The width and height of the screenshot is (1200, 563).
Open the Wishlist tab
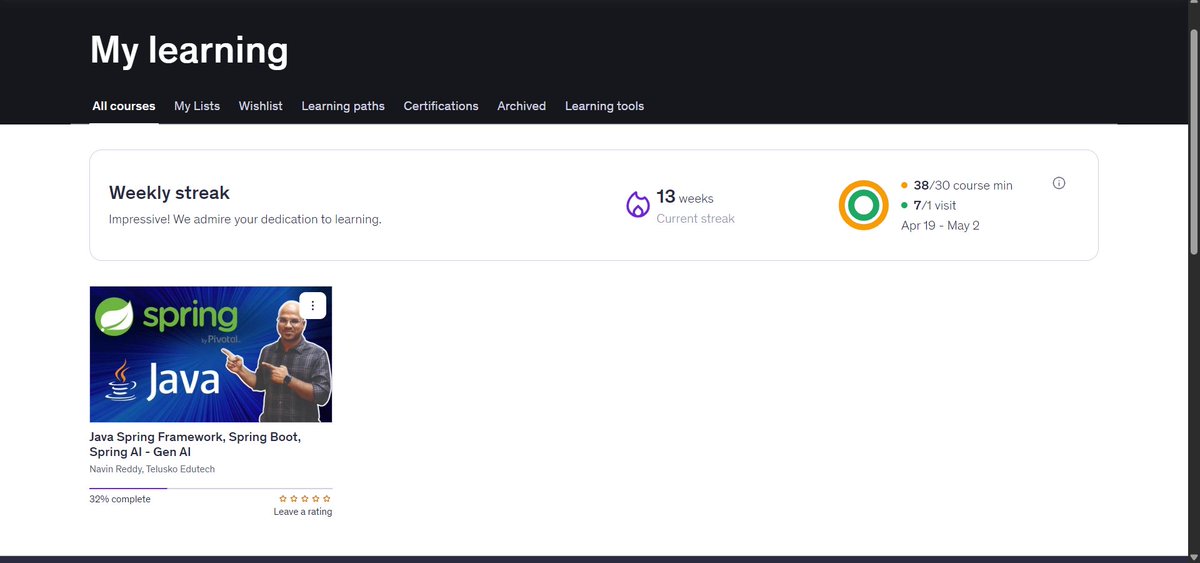coord(260,106)
